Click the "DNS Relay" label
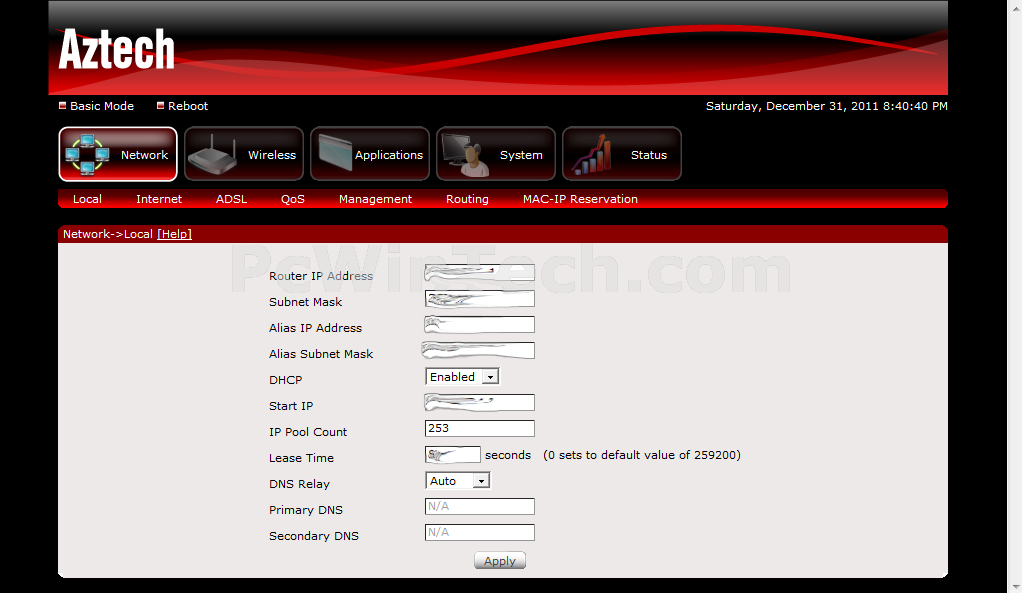The image size is (1022, 593). 299,484
